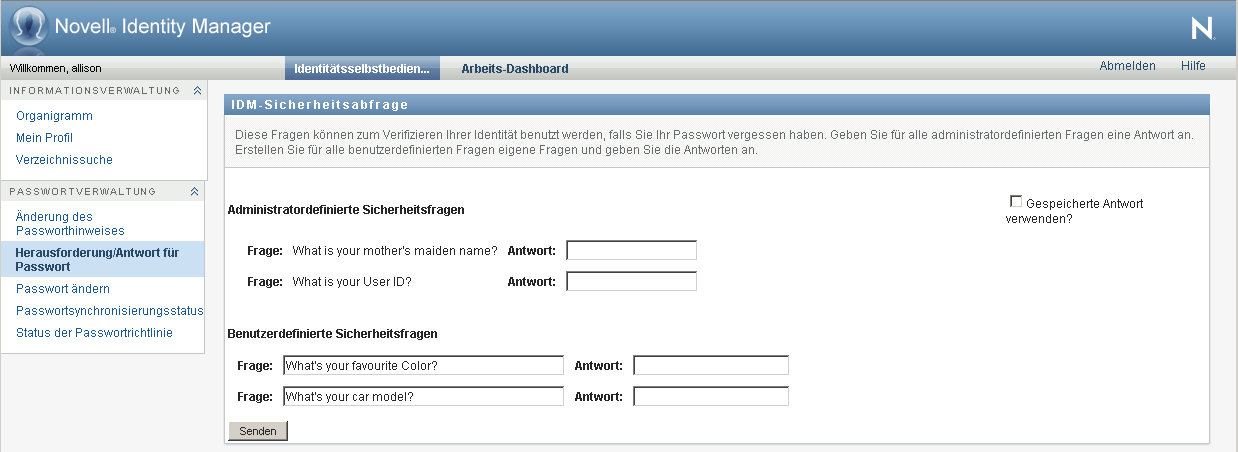Go to Mein Profil

pos(44,138)
